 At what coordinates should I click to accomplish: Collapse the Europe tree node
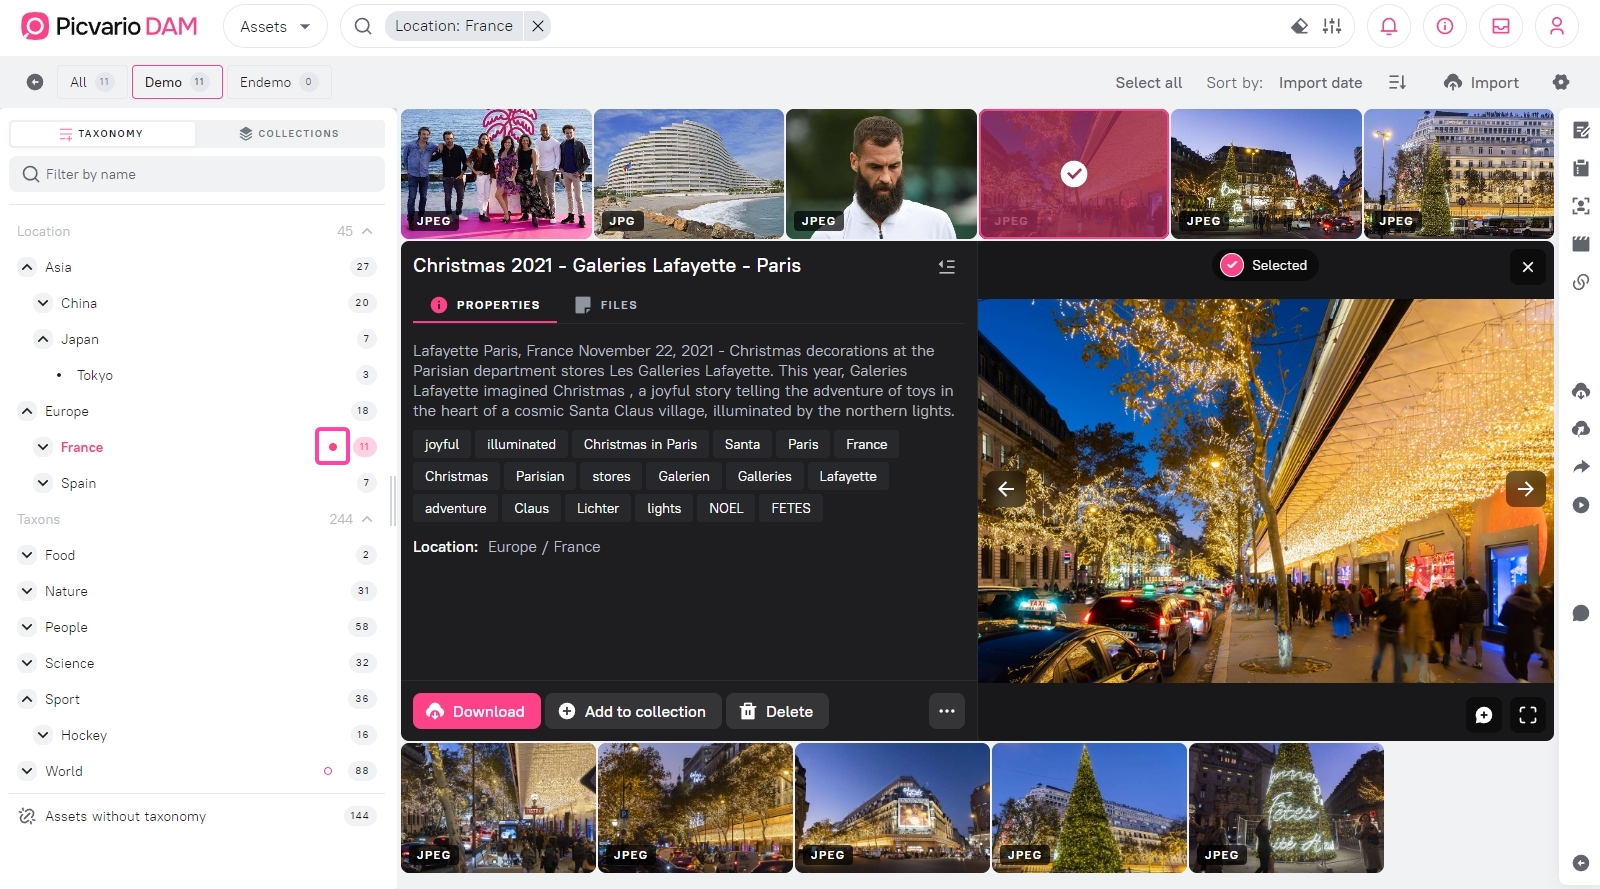point(27,411)
